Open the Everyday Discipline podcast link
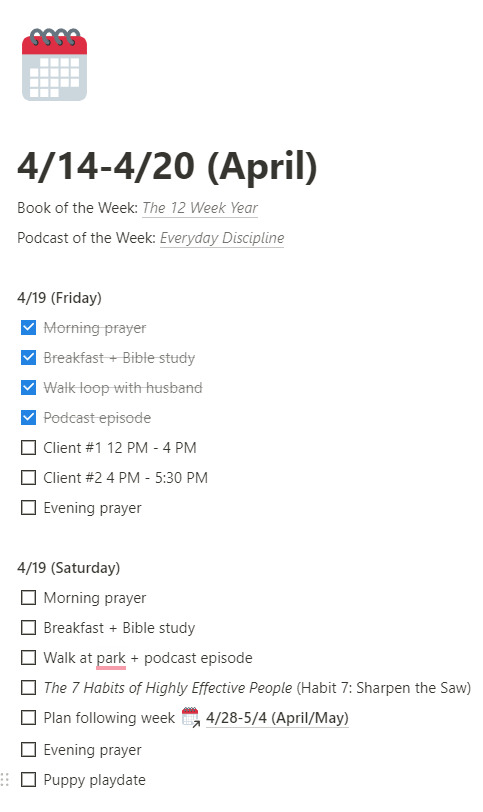The image size is (483, 812). coord(222,238)
